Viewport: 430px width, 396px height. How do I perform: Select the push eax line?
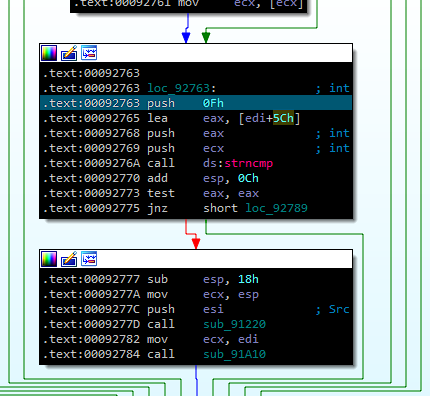coord(196,133)
